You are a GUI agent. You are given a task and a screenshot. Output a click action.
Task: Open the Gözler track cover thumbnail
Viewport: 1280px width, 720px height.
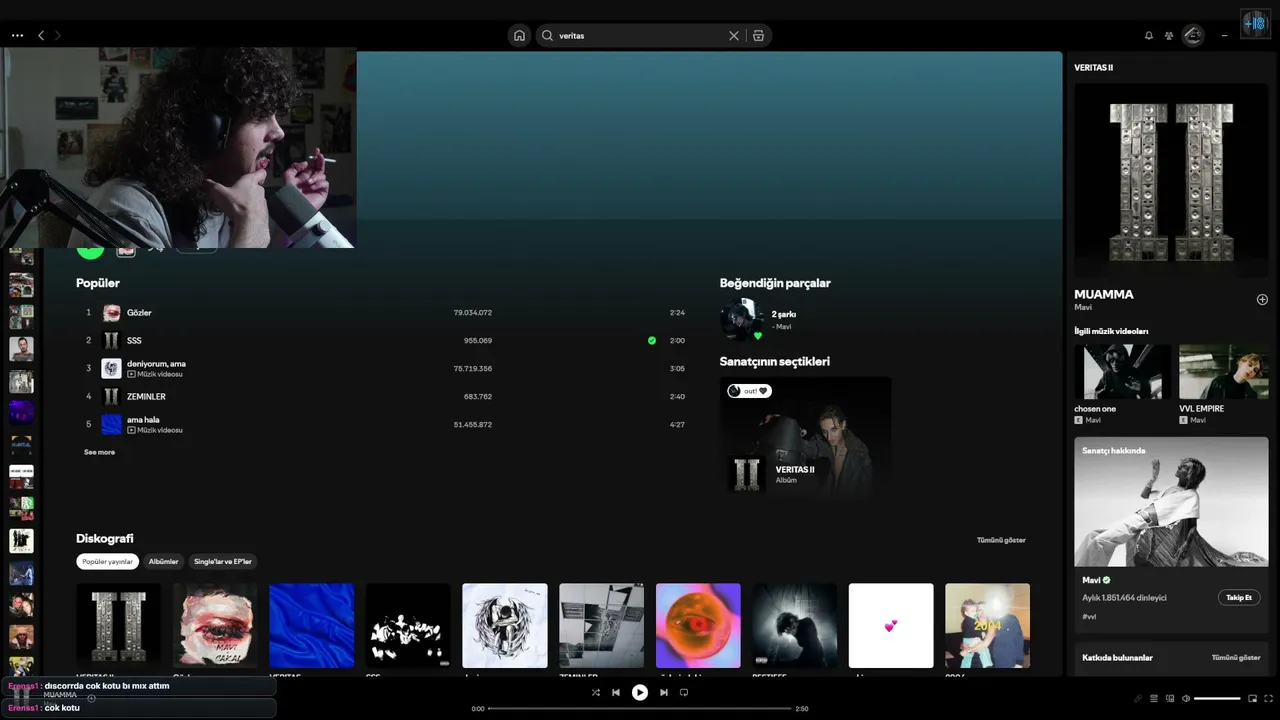112,313
